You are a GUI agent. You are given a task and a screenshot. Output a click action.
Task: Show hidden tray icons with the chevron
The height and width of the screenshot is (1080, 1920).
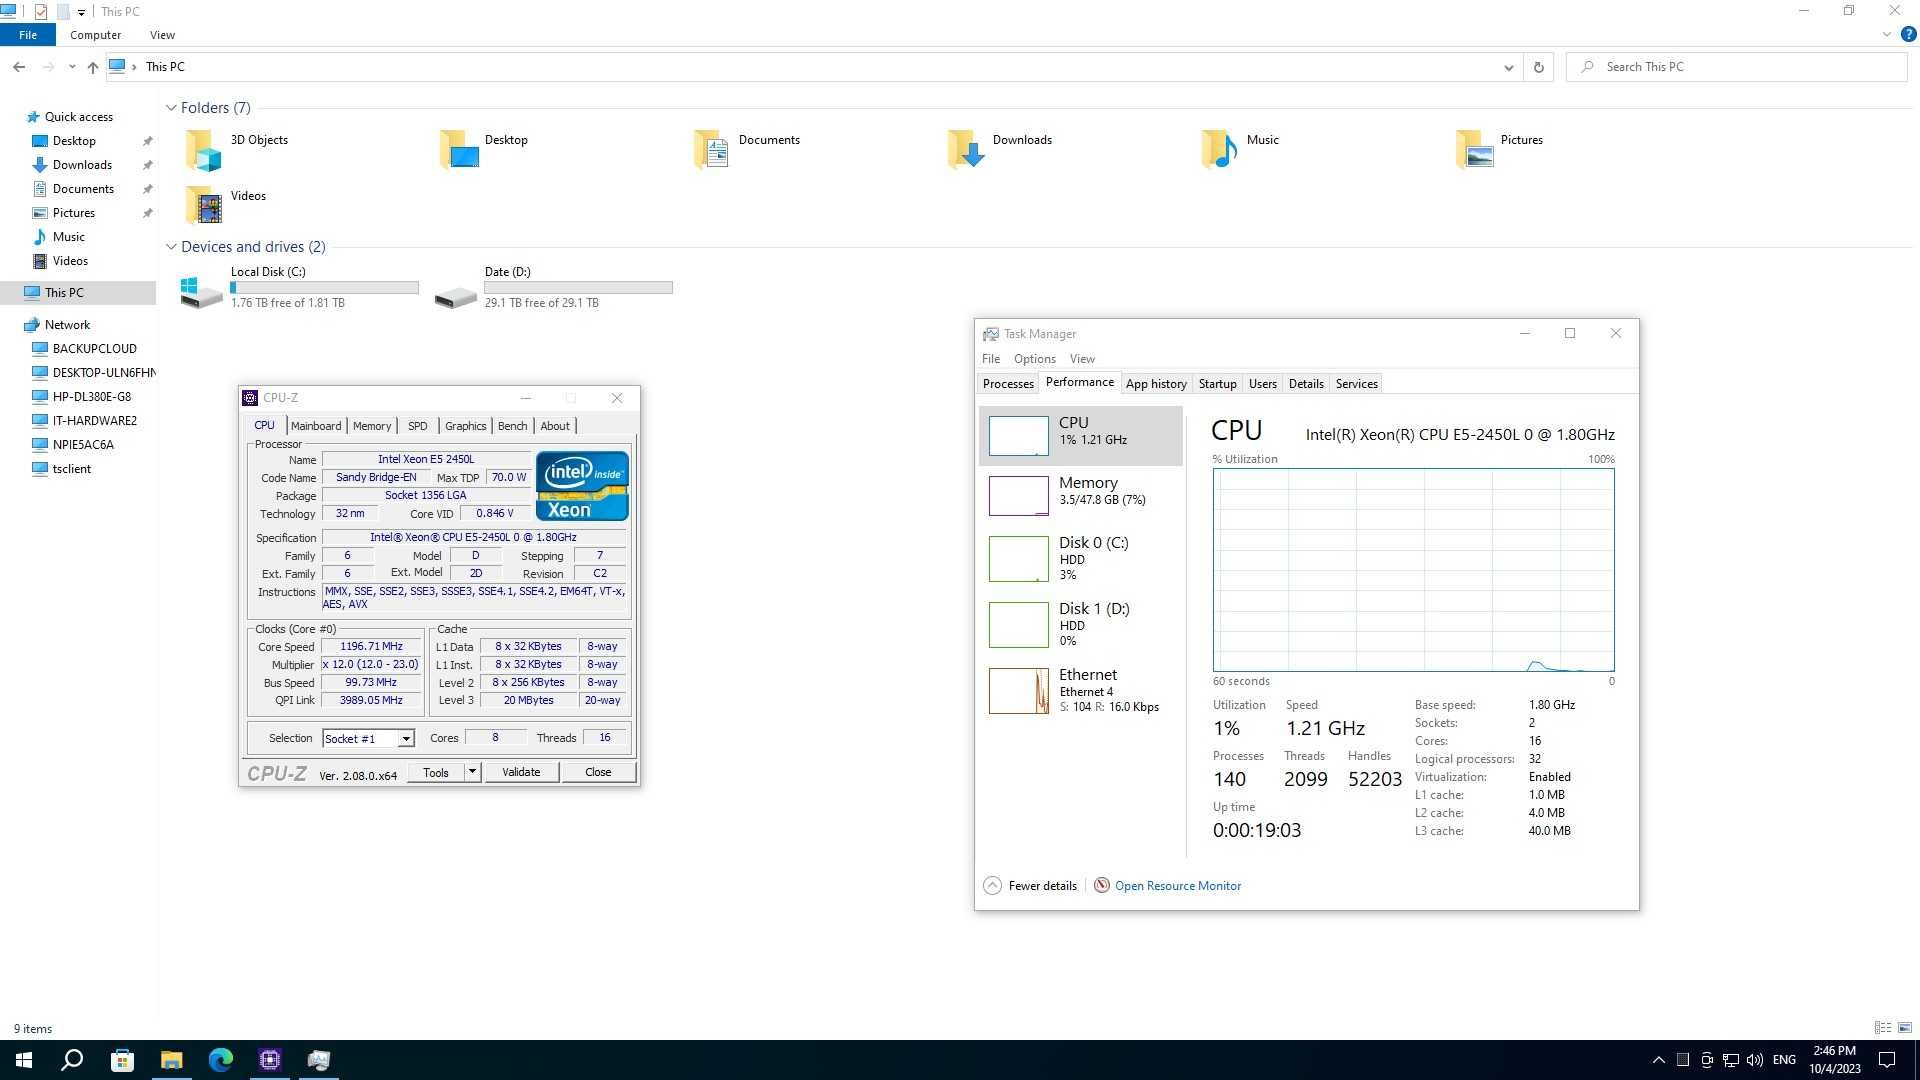tap(1658, 1060)
